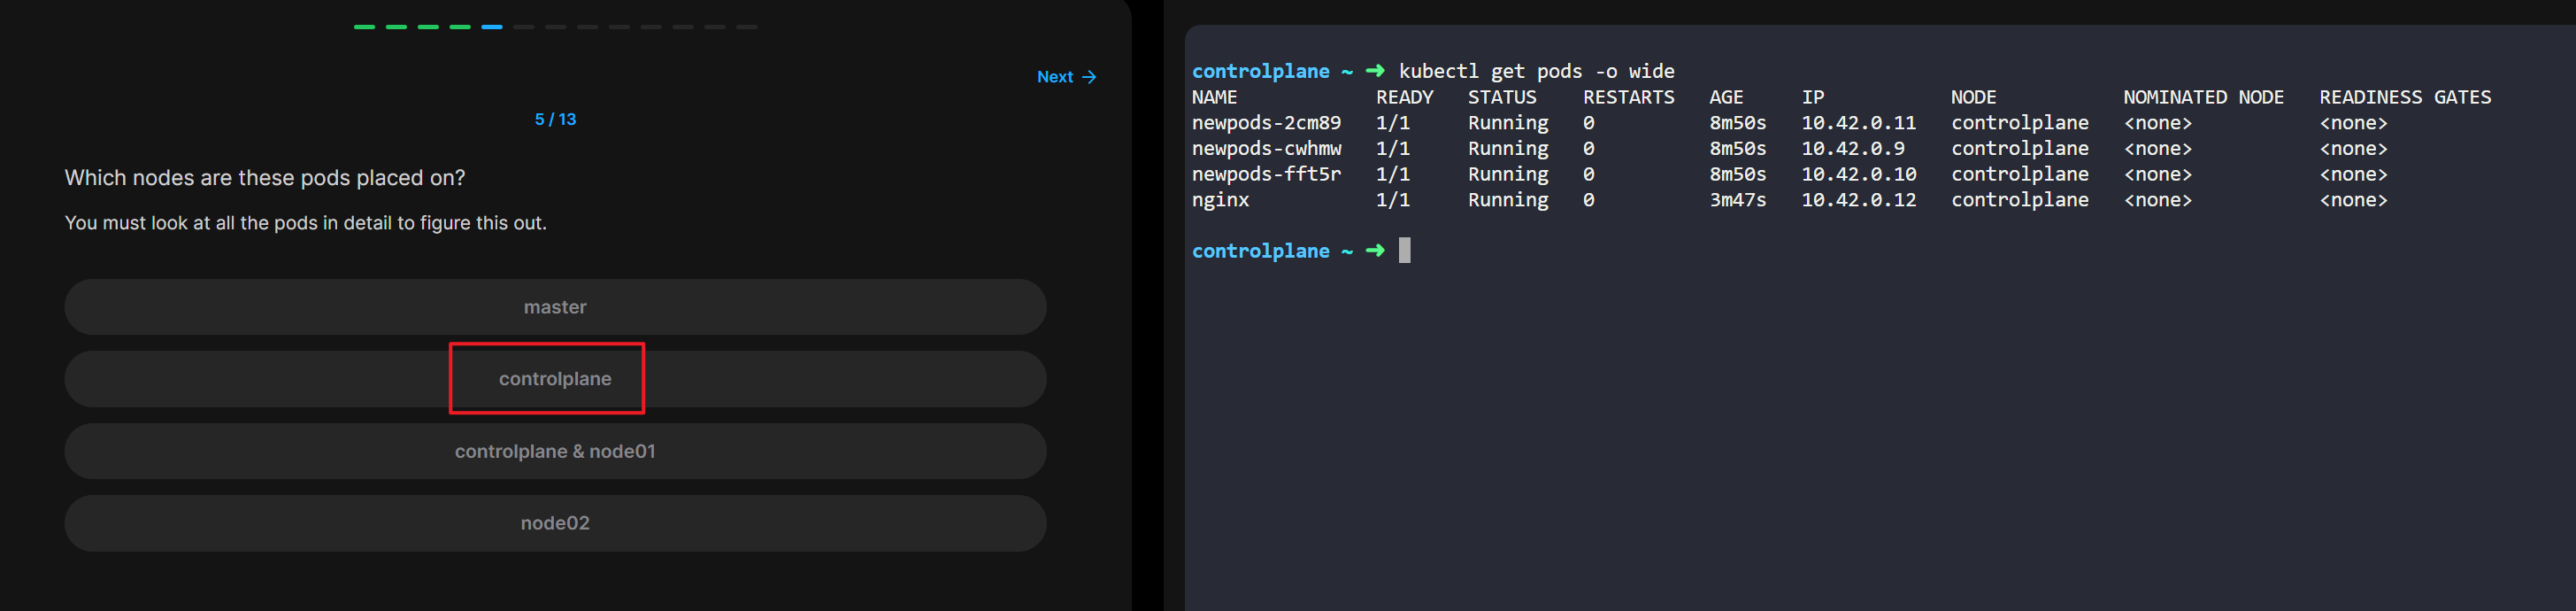Choose the controlplane answer option

point(555,379)
